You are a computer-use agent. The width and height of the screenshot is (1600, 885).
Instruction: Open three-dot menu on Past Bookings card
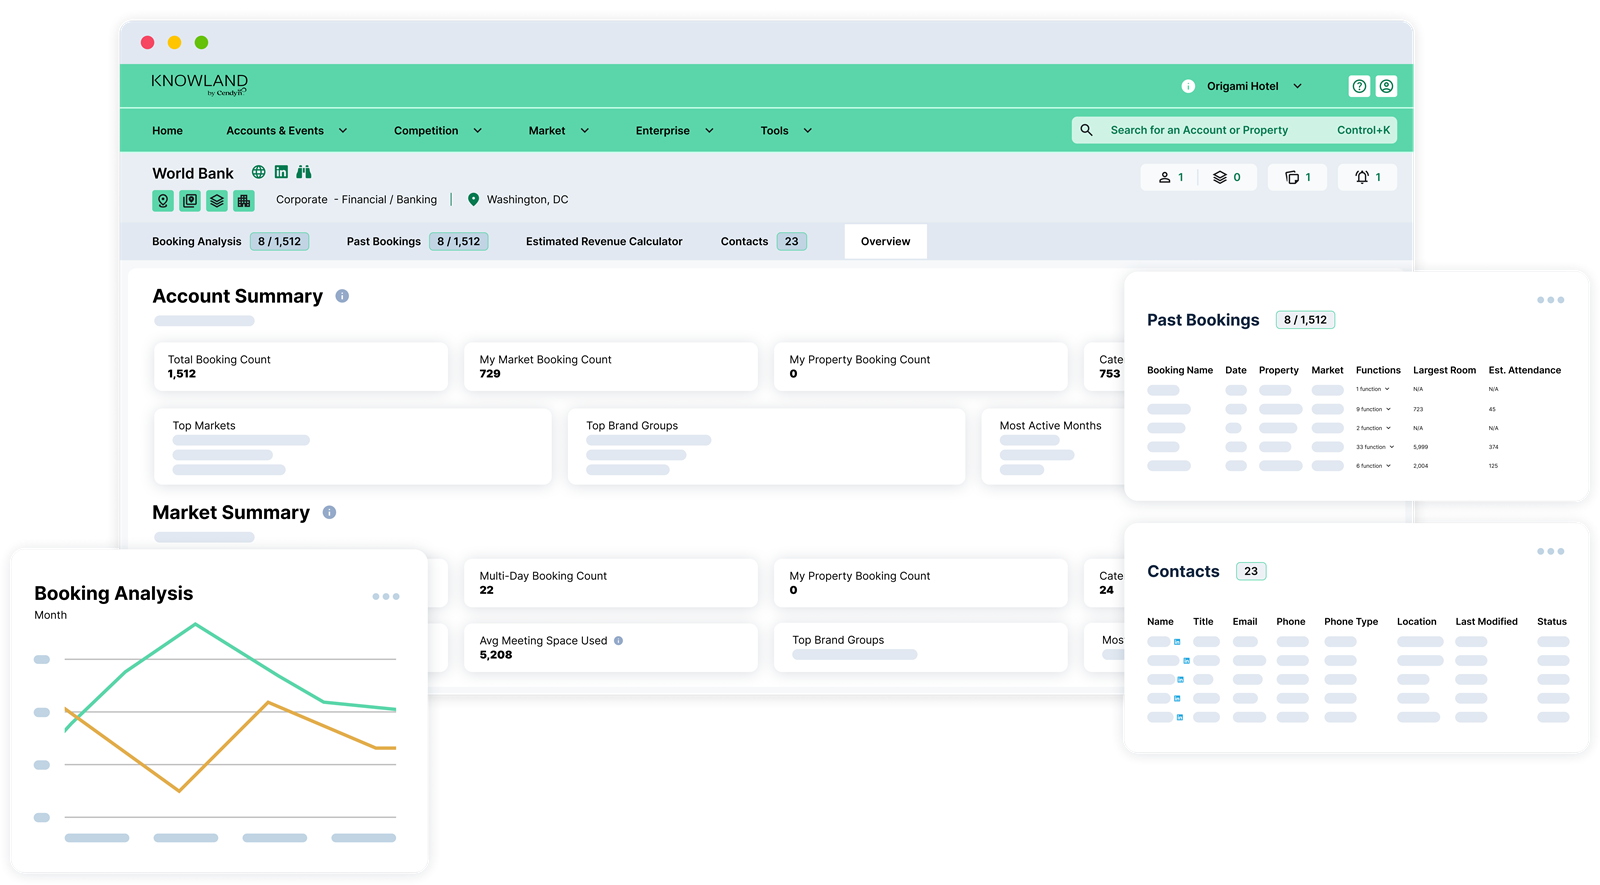click(1550, 300)
